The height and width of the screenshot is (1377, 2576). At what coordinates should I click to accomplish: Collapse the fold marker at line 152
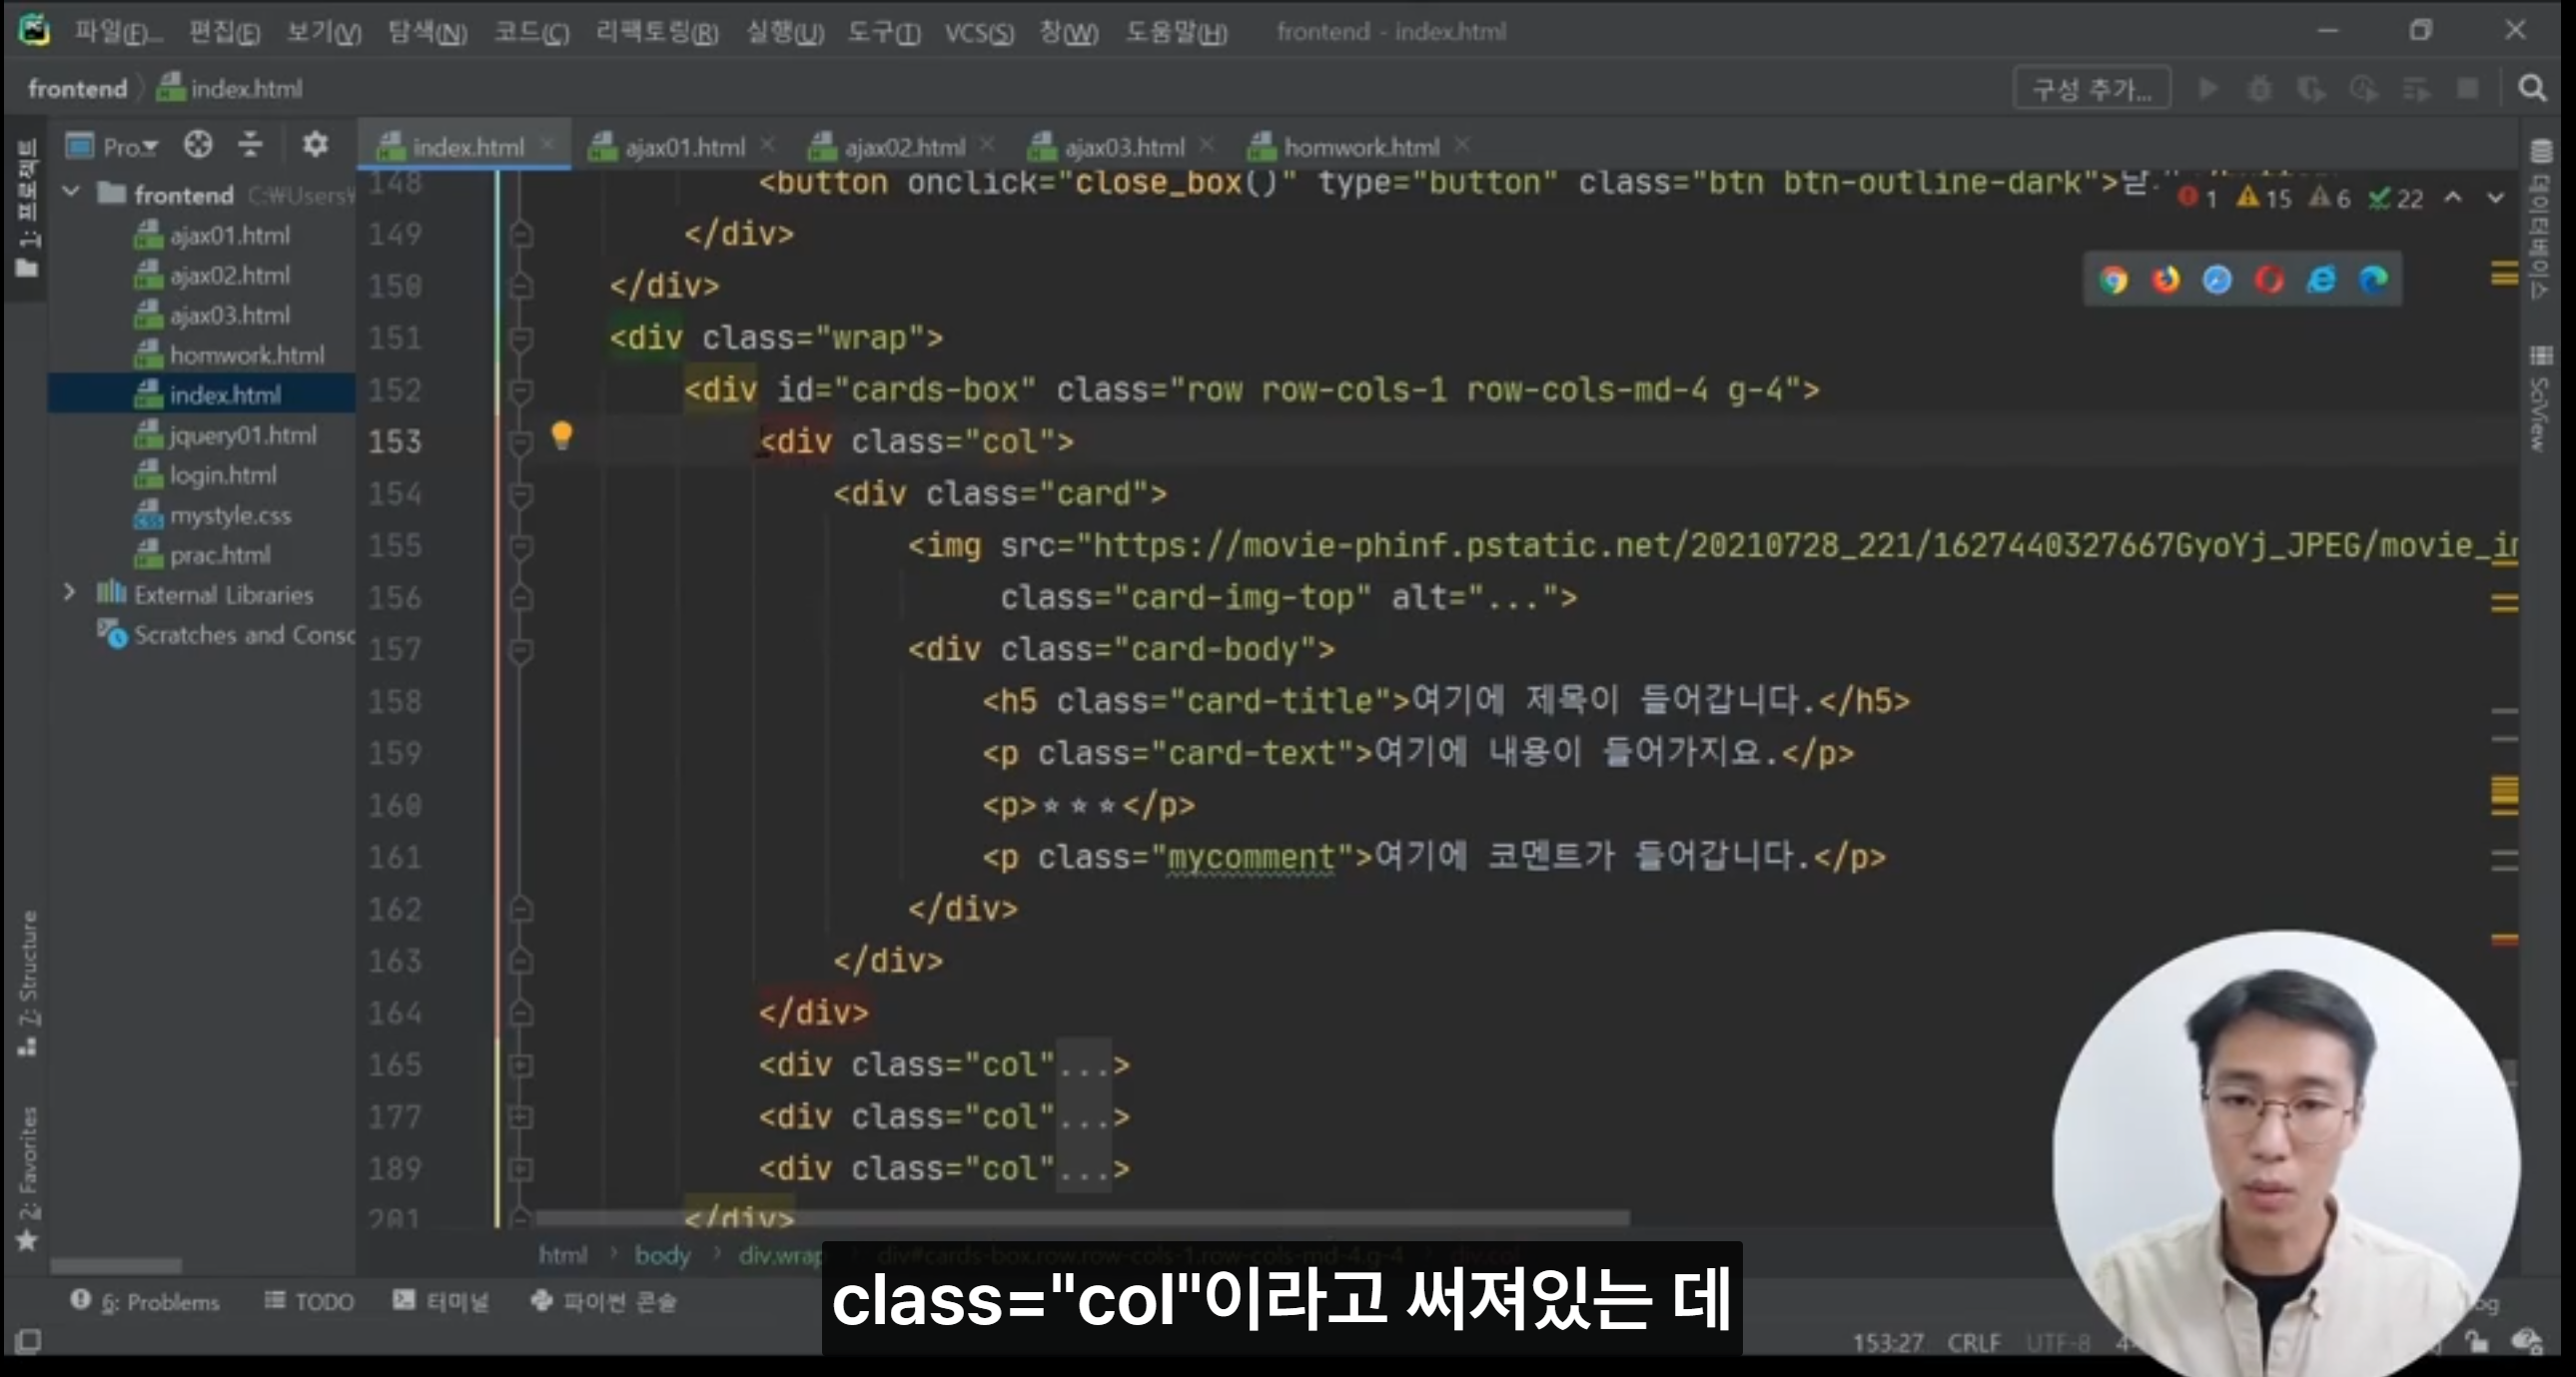coord(521,390)
